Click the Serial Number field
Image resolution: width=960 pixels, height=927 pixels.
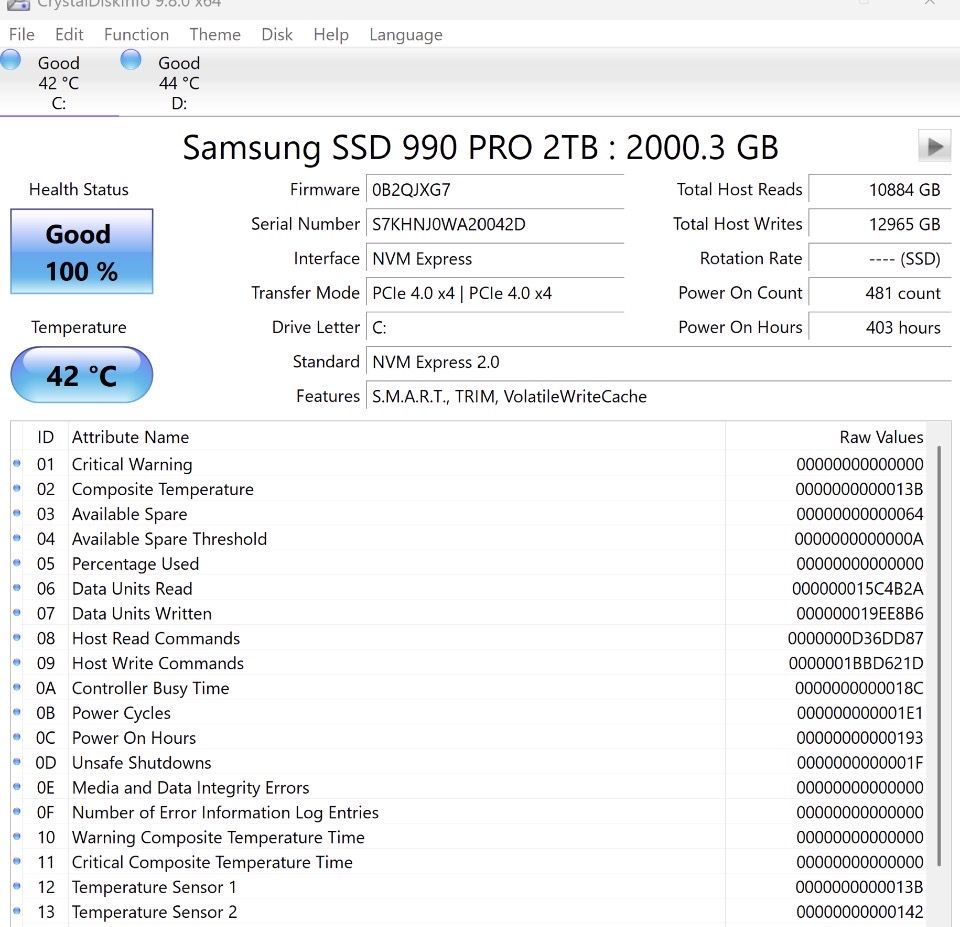coord(495,224)
